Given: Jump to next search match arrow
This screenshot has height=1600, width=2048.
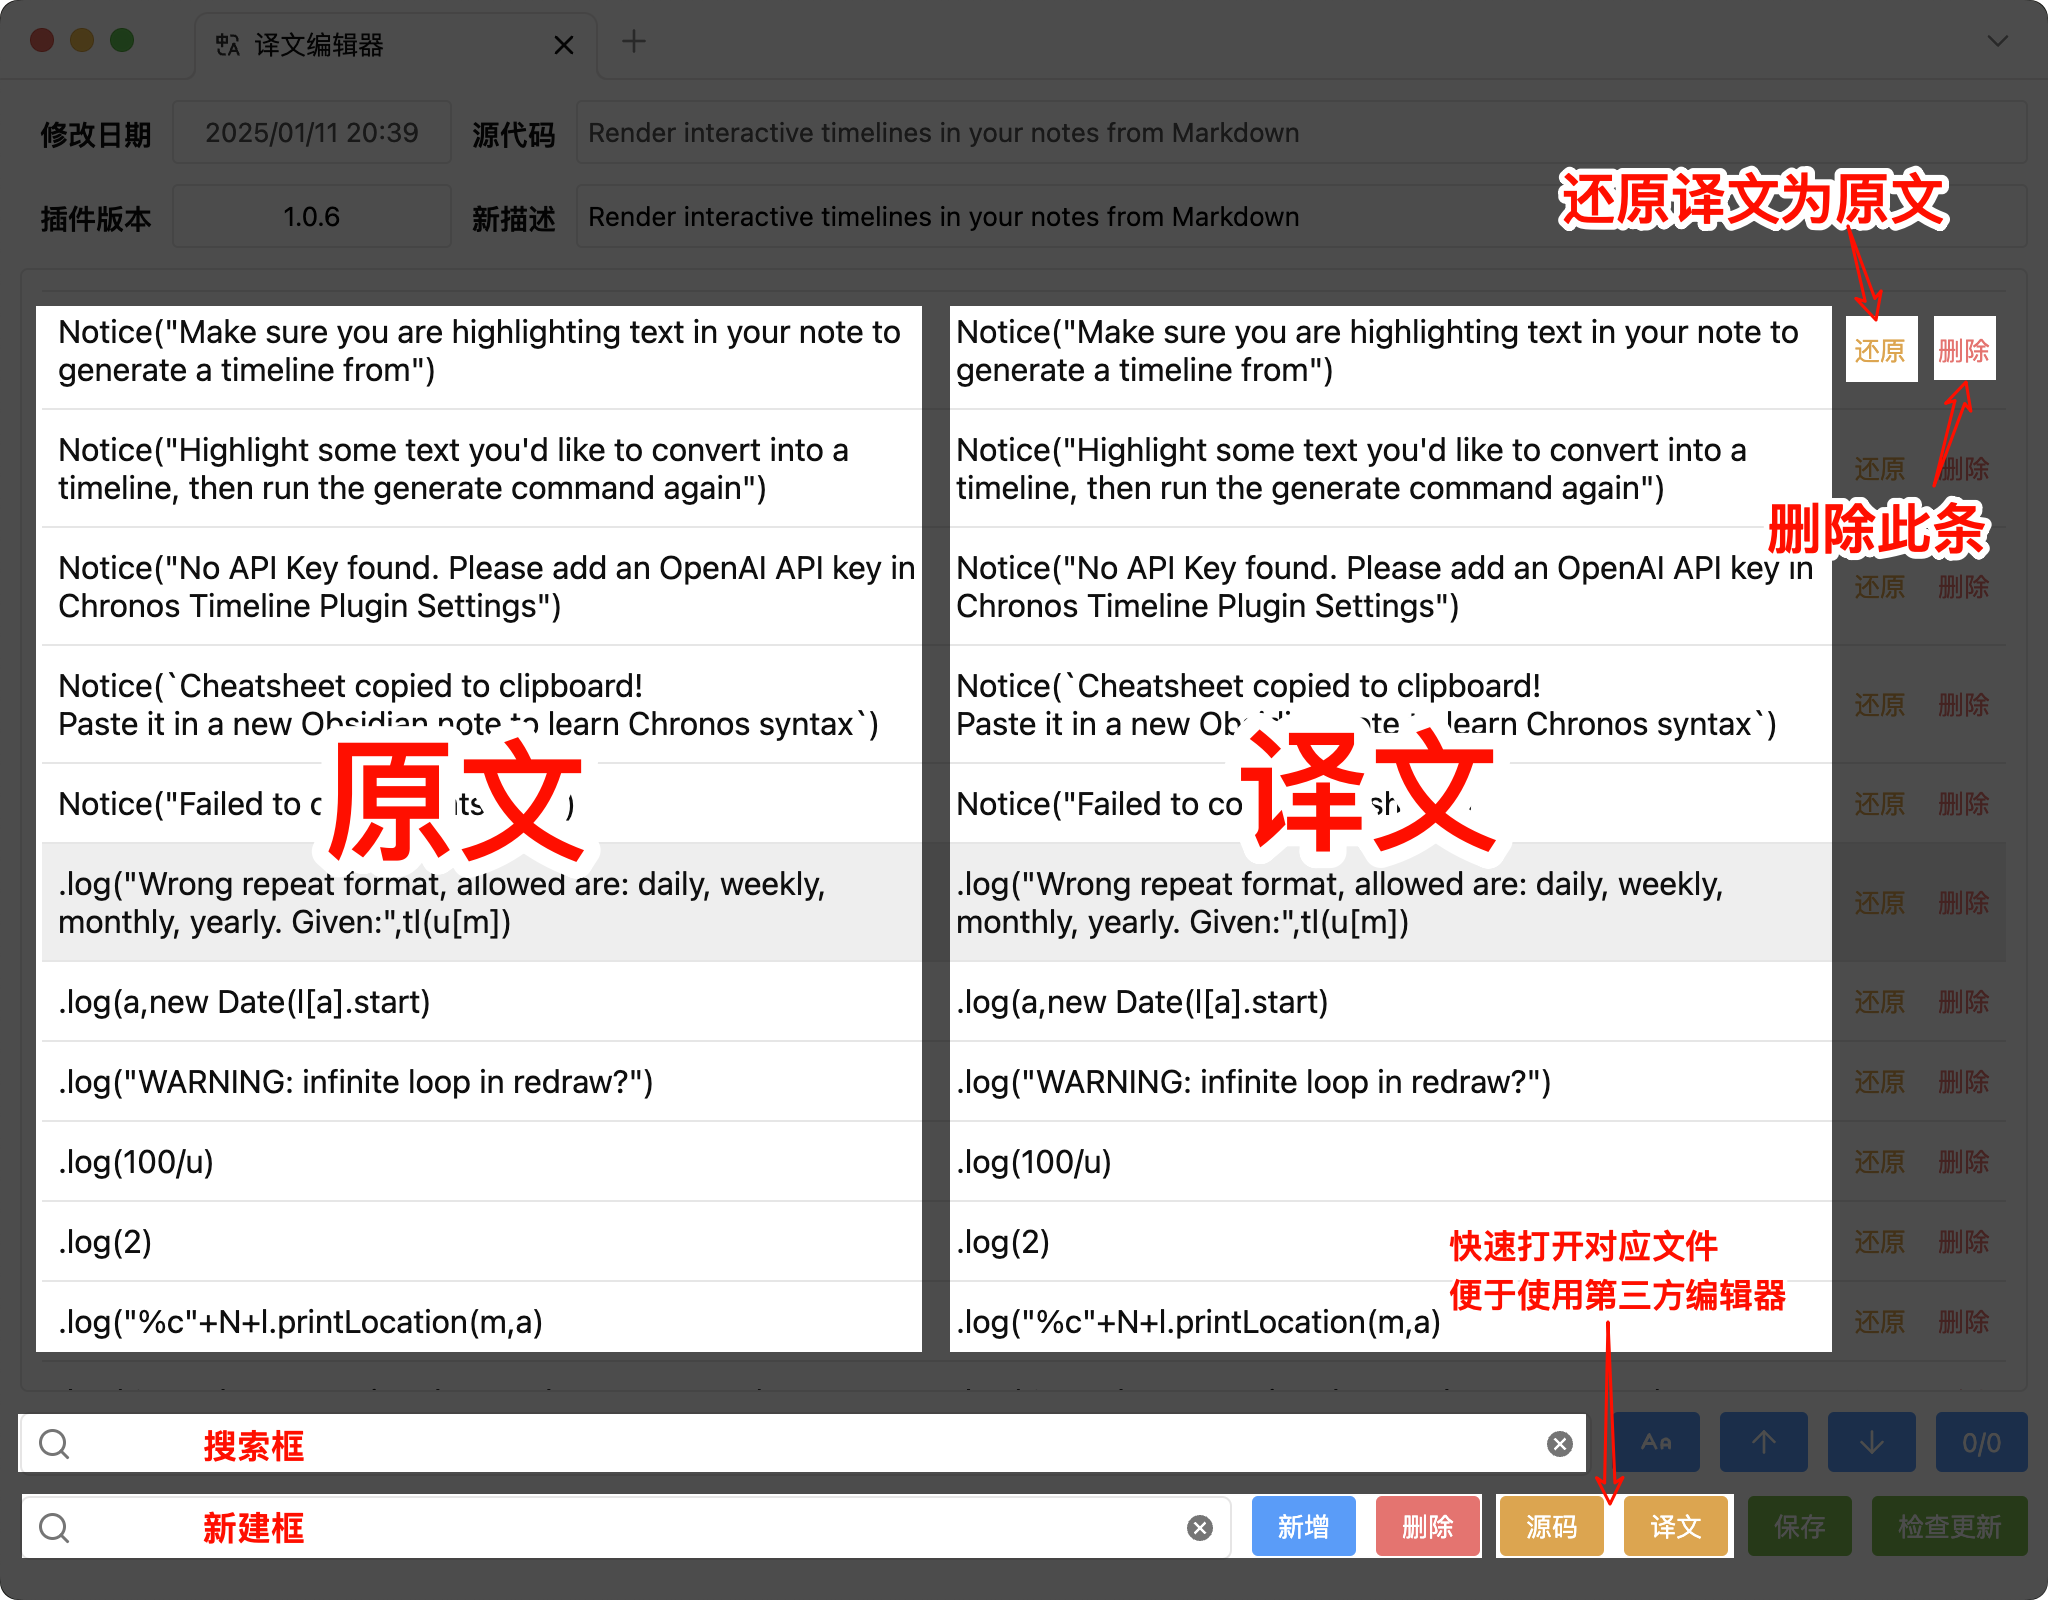Looking at the screenshot, I should coord(1872,1442).
